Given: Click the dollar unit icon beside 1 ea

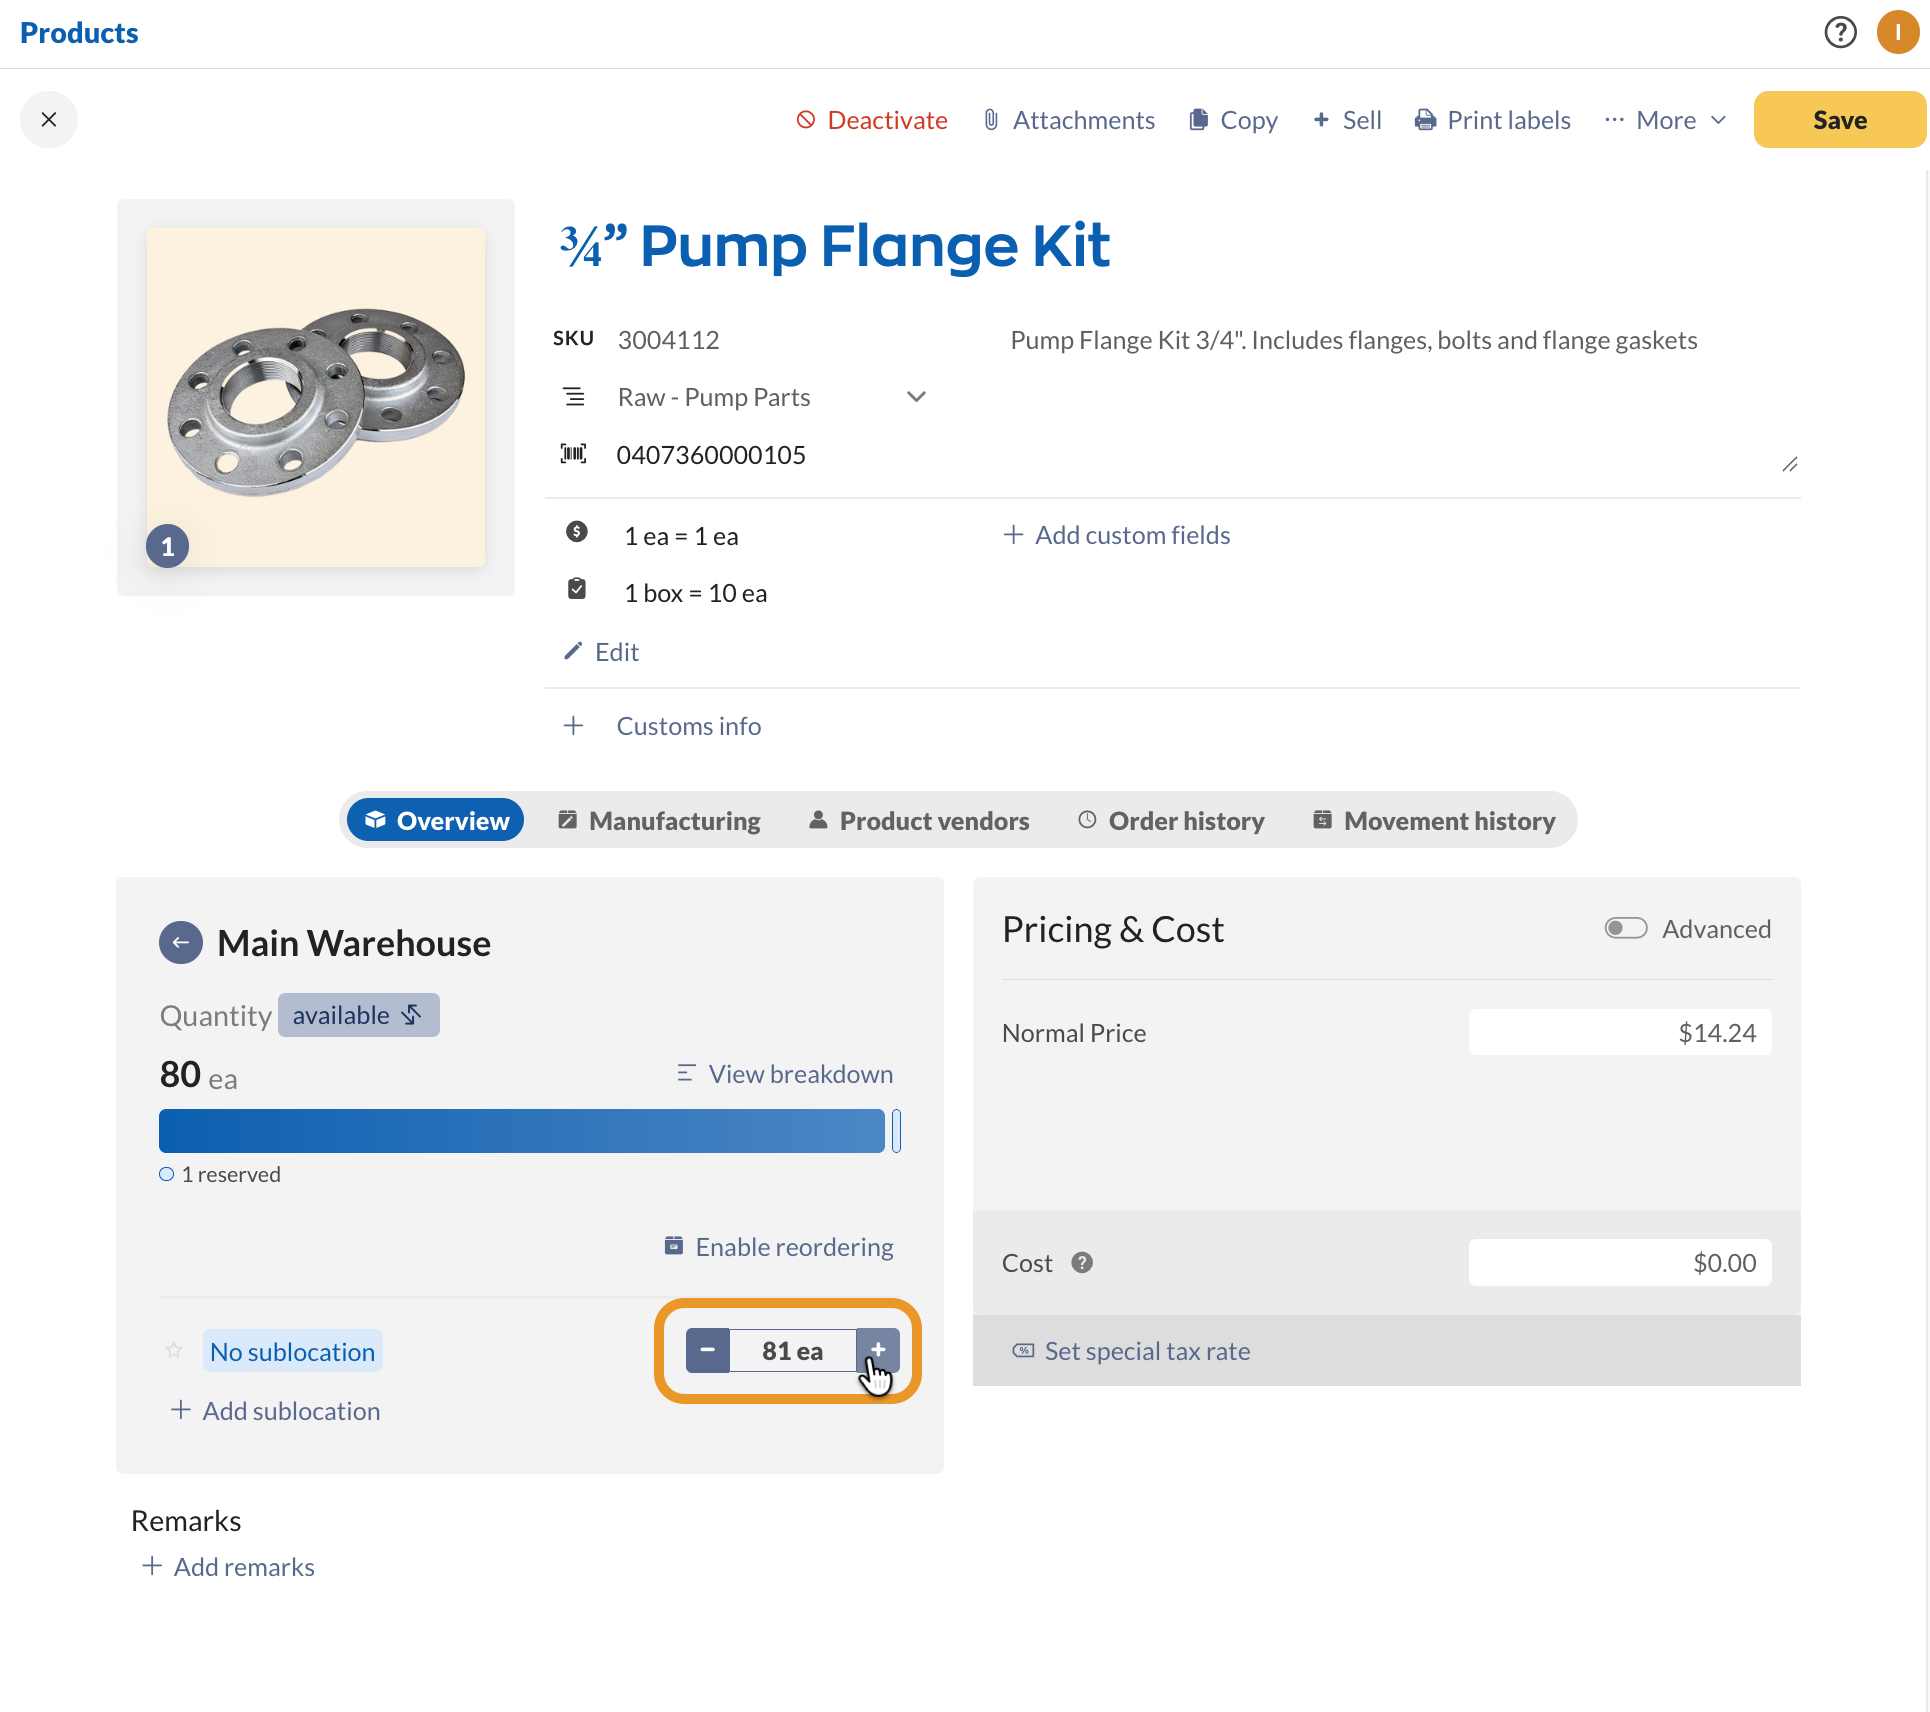Looking at the screenshot, I should [x=577, y=531].
